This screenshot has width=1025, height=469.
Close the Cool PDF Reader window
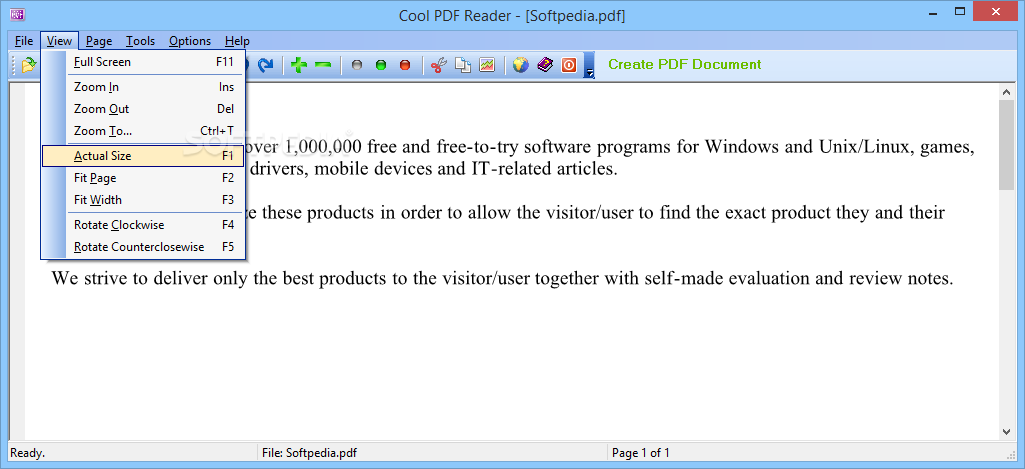[997, 12]
